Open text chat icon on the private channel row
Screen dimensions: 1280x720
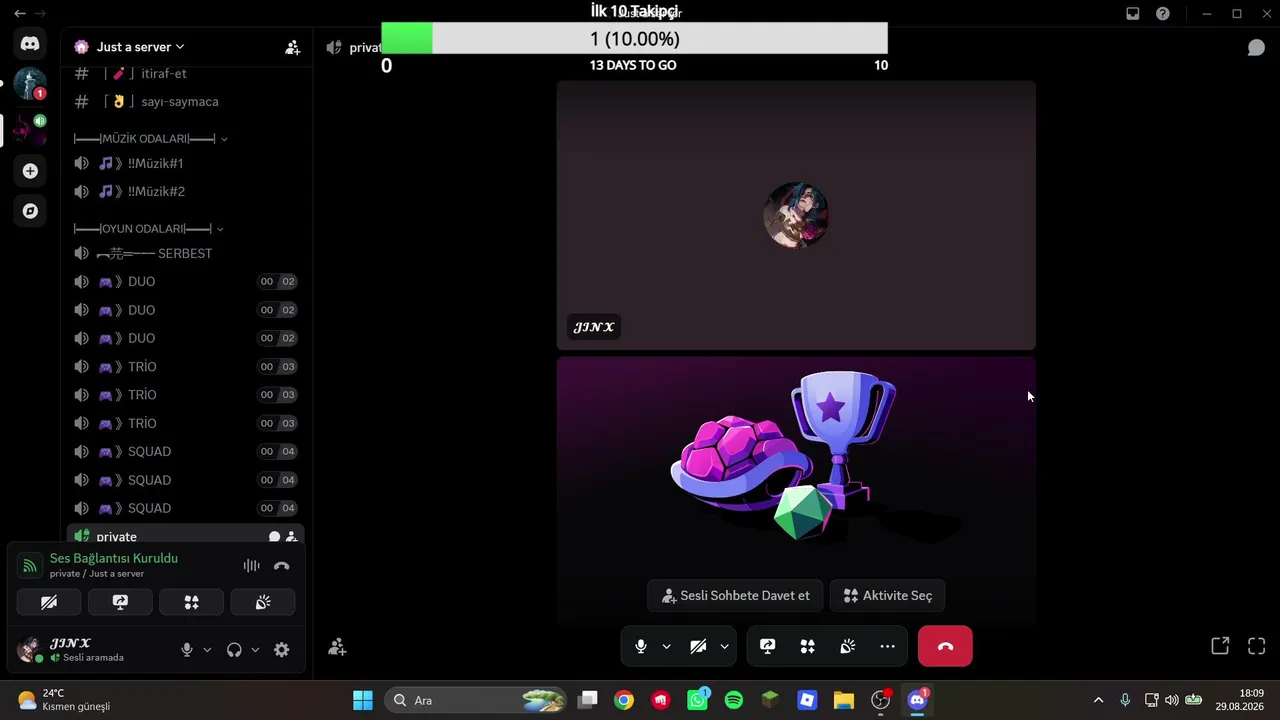coord(274,537)
